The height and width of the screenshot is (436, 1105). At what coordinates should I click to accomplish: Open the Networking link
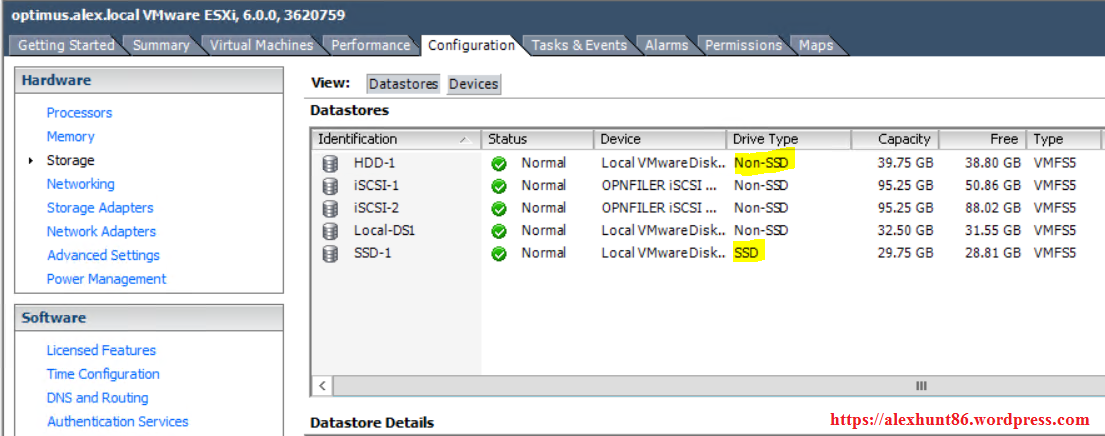click(80, 184)
